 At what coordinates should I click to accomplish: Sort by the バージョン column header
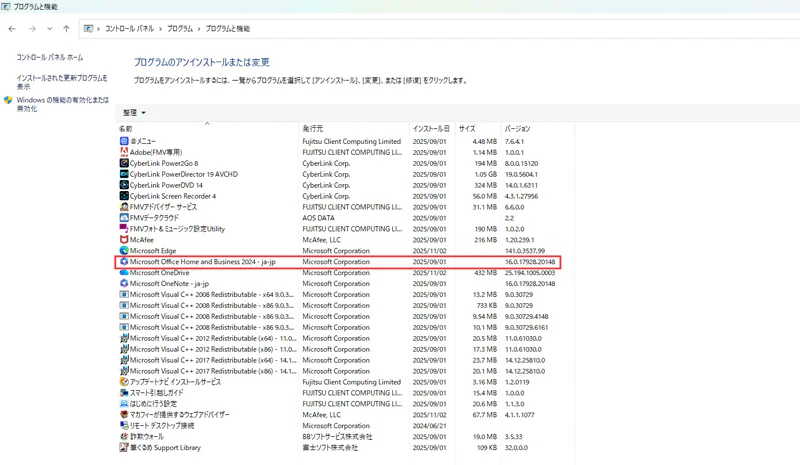click(537, 129)
